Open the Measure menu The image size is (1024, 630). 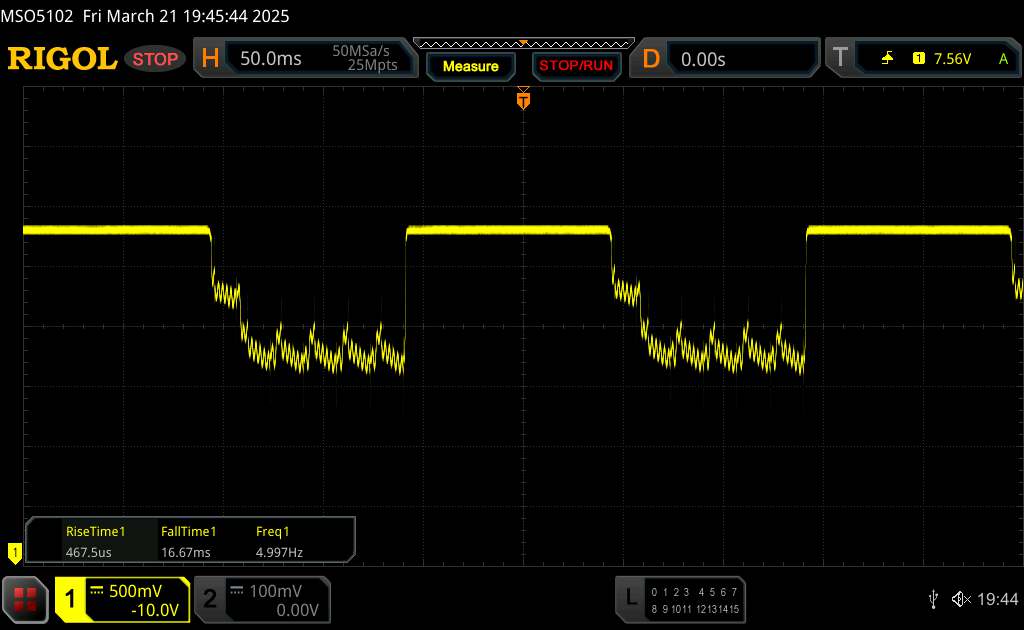coord(470,66)
